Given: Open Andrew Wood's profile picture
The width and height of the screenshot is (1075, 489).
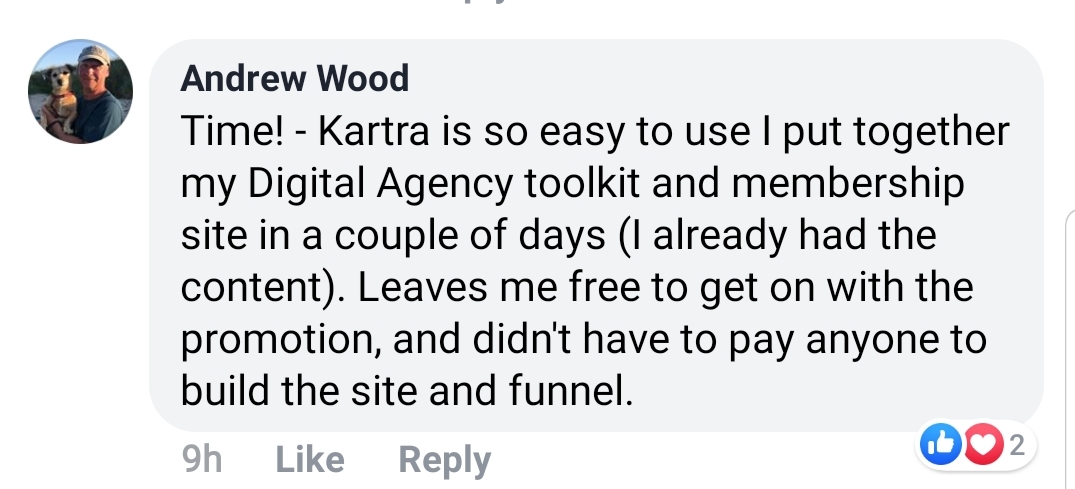Looking at the screenshot, I should click(x=80, y=91).
